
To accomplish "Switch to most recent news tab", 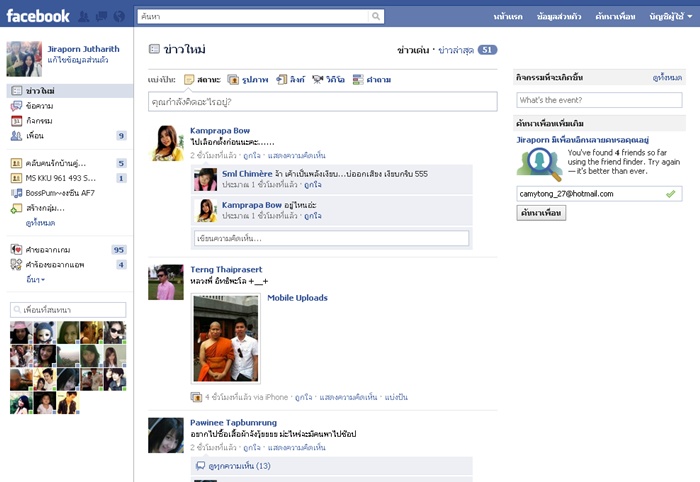I will click(x=456, y=50).
